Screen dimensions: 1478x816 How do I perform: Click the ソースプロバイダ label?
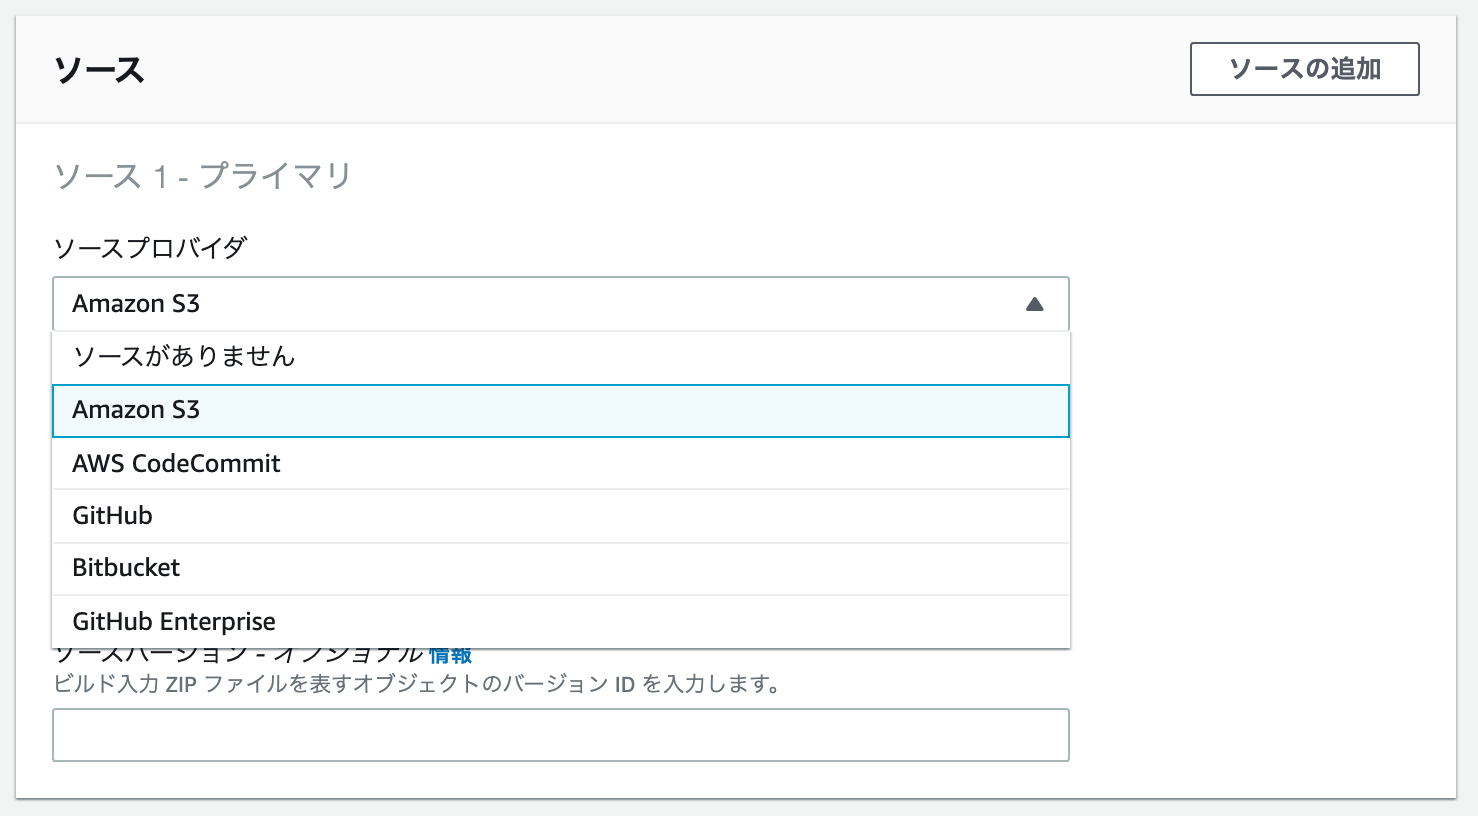click(150, 248)
